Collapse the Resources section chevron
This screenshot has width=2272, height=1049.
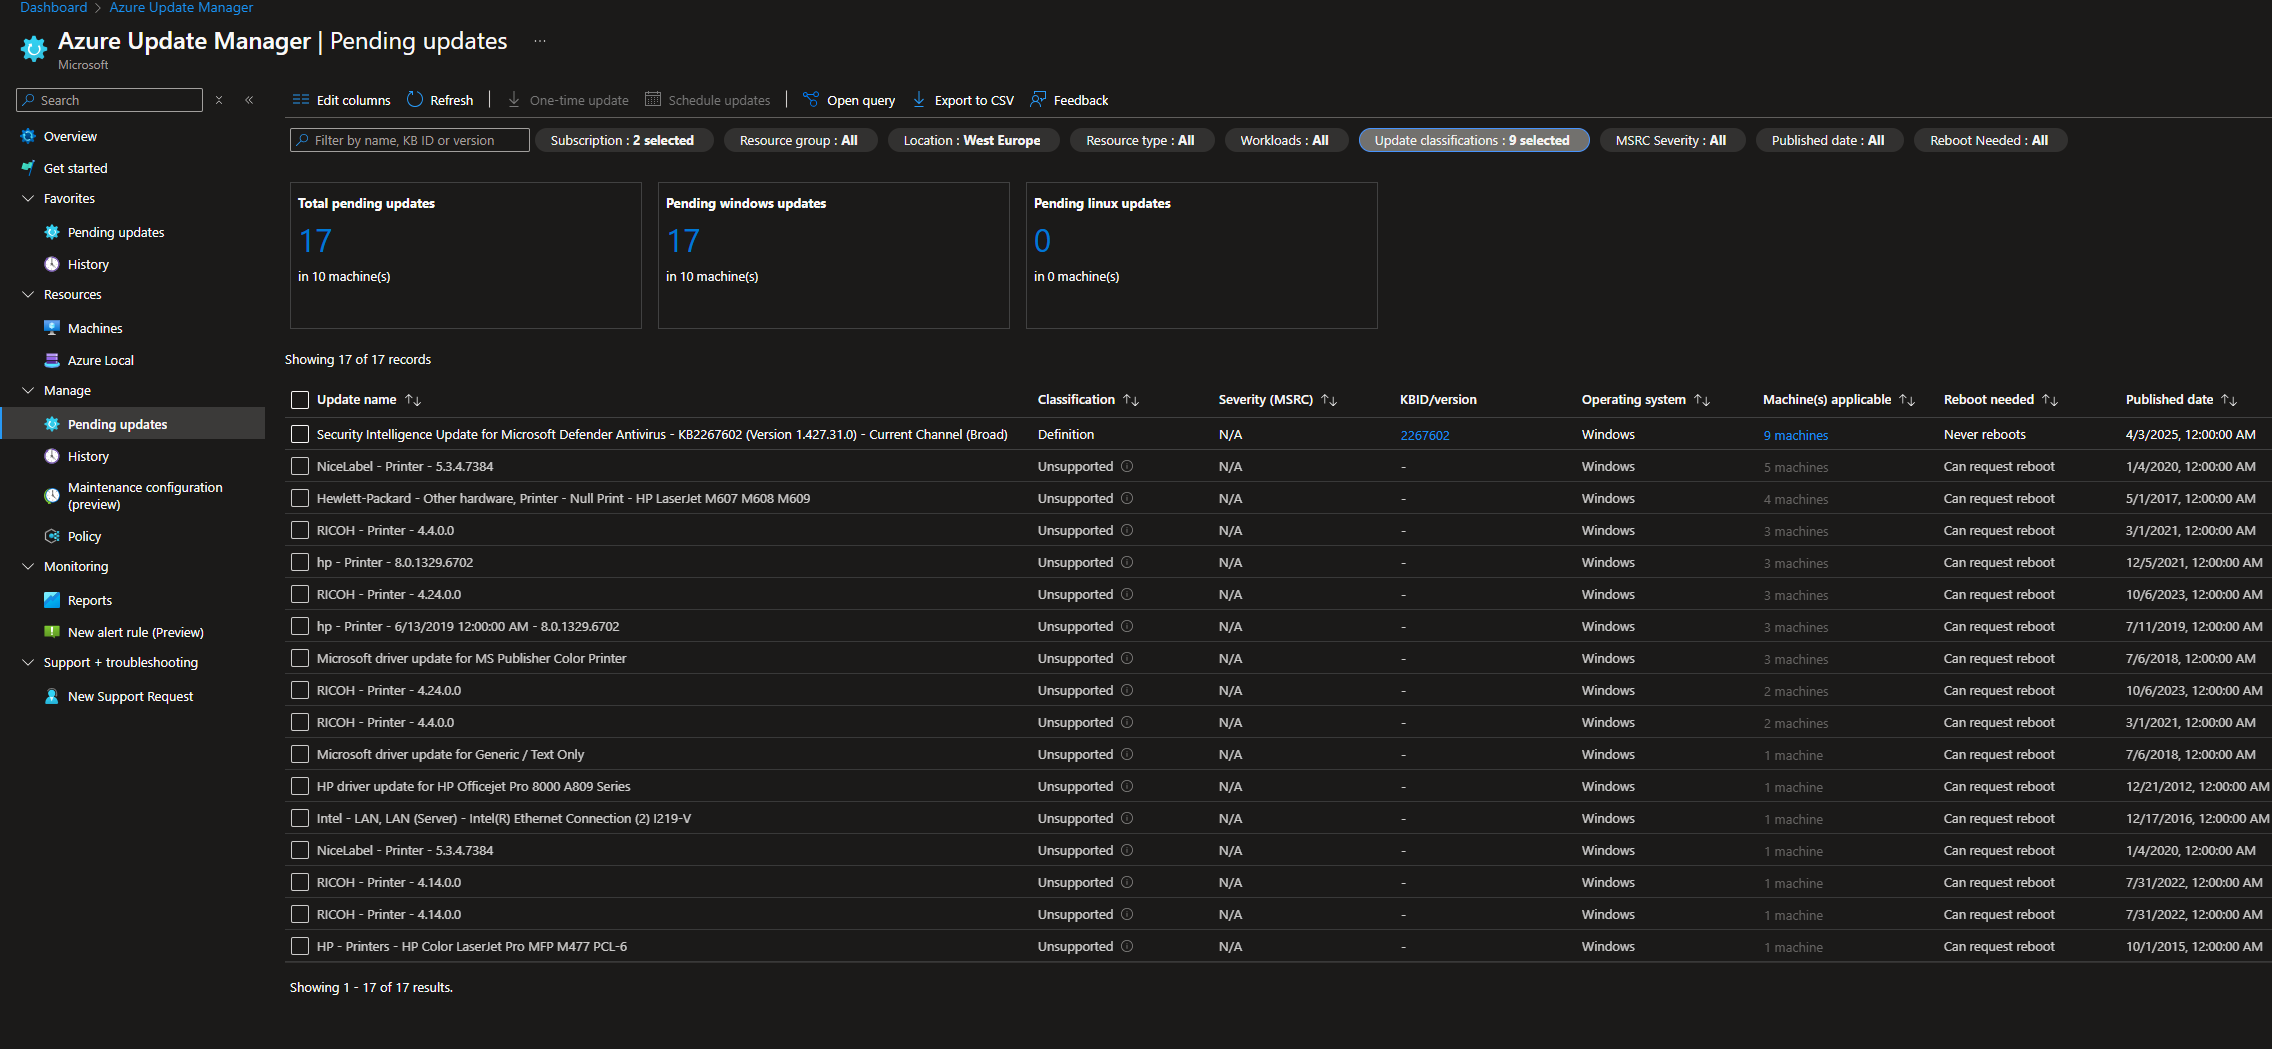click(x=28, y=294)
